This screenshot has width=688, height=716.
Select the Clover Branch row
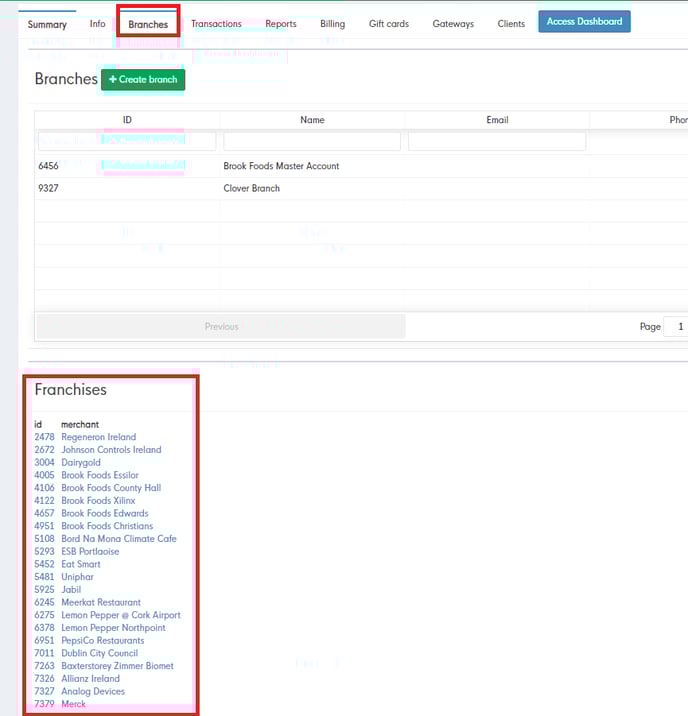tap(251, 188)
